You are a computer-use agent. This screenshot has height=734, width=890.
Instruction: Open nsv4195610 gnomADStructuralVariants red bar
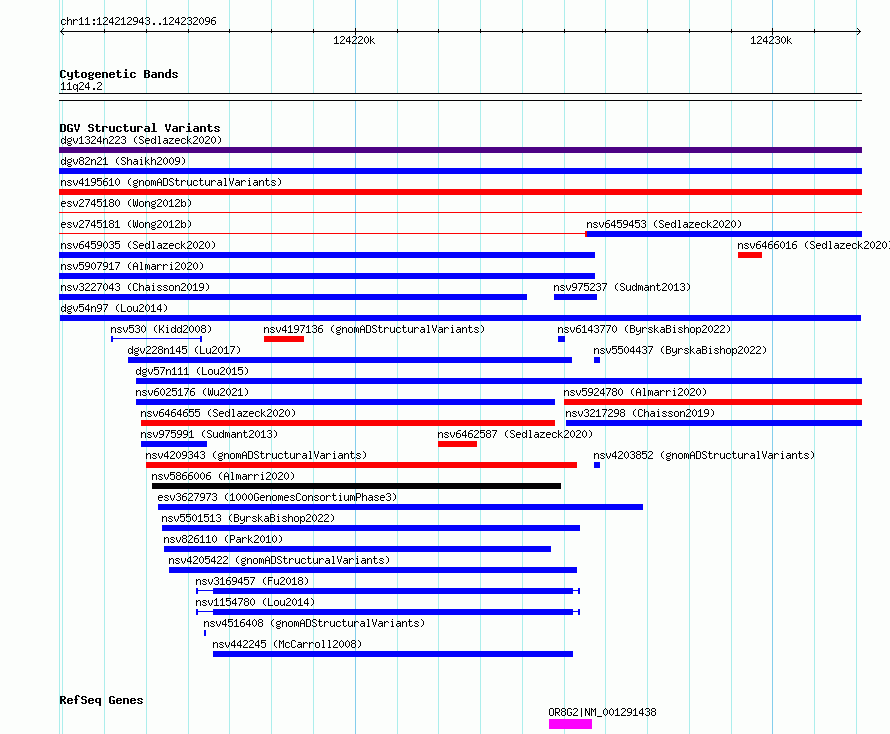pyautogui.click(x=460, y=192)
